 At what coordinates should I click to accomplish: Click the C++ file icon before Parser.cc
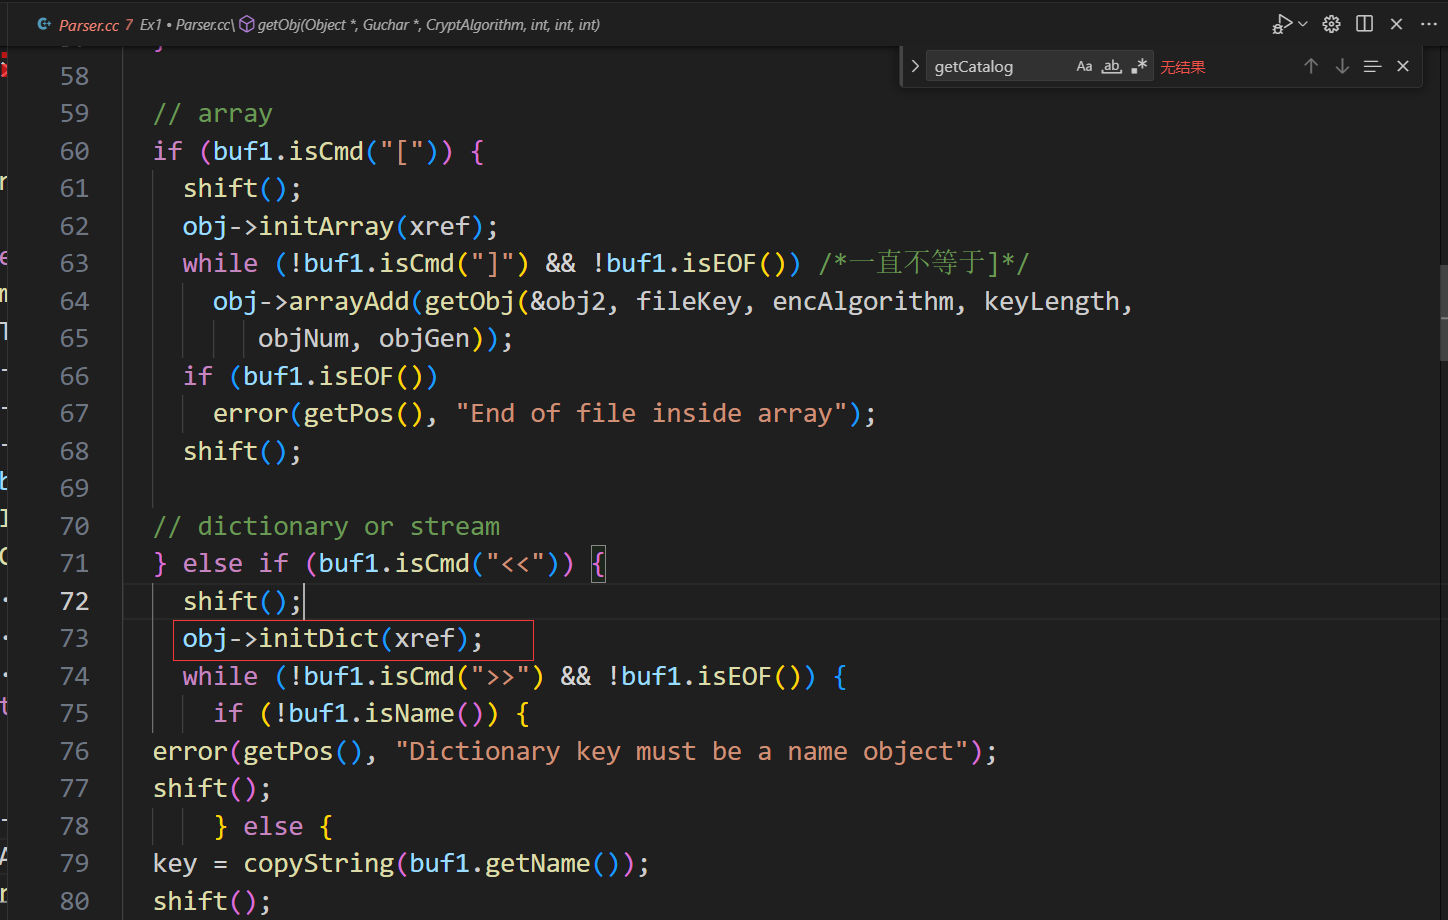pyautogui.click(x=44, y=24)
